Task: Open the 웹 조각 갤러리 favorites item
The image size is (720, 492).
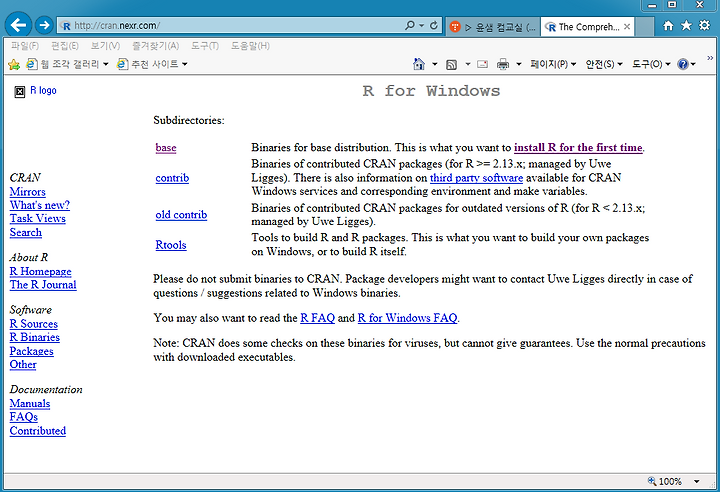Action: [x=68, y=64]
